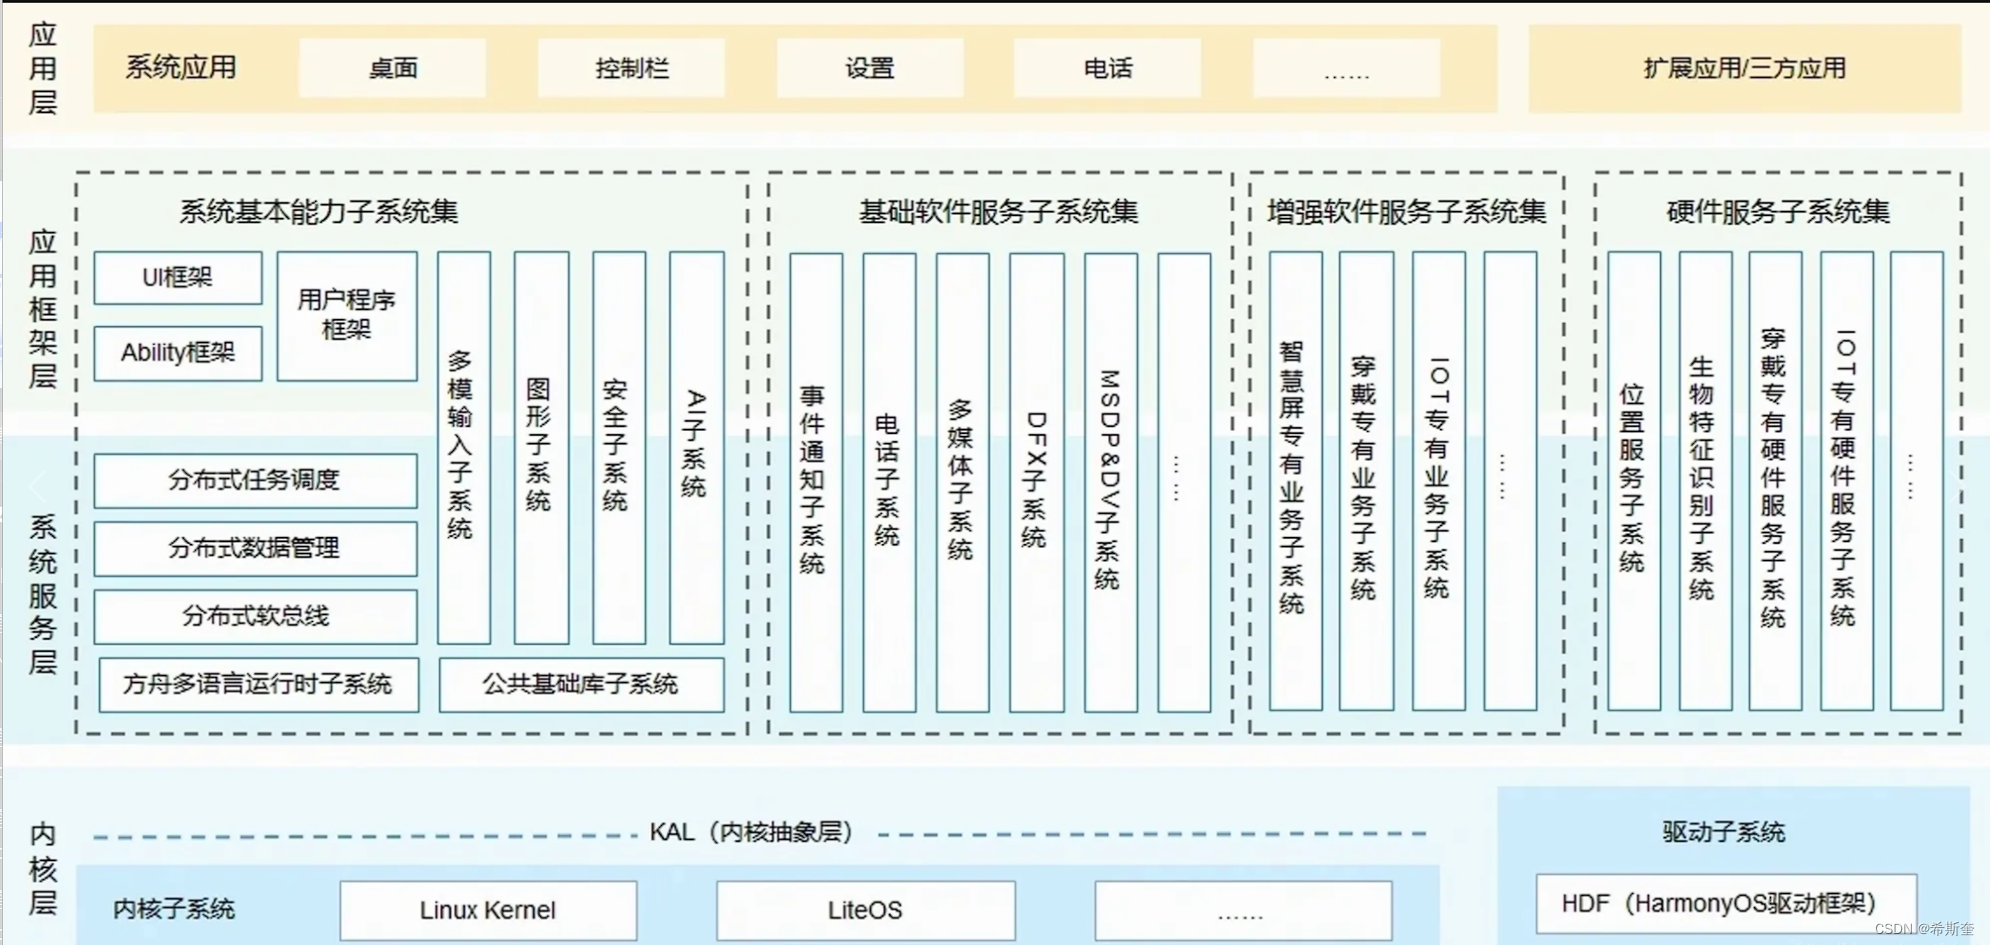
Task: Open the 控制栏 application item
Action: coord(631,68)
